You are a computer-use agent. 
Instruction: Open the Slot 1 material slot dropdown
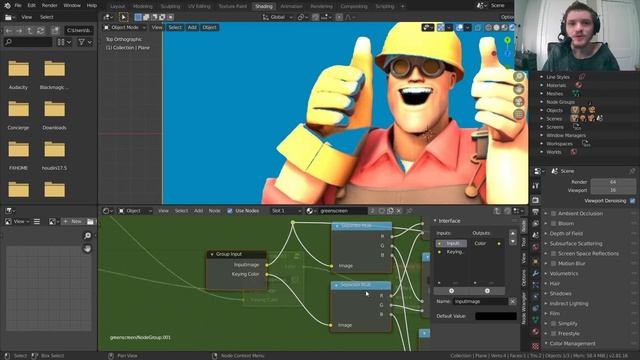pyautogui.click(x=286, y=211)
